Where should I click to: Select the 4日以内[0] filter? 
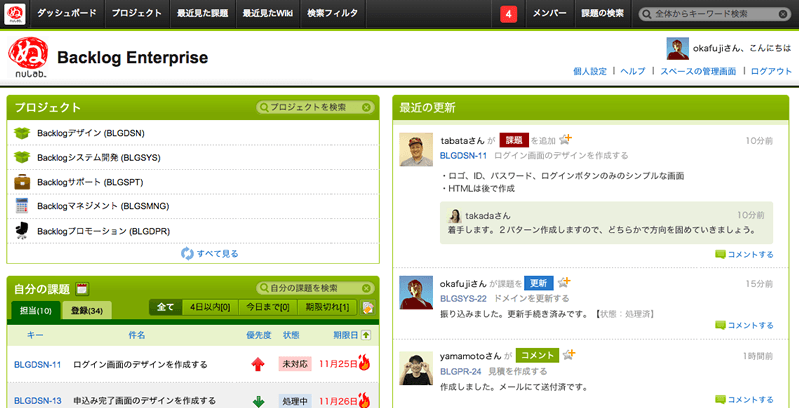pos(210,307)
